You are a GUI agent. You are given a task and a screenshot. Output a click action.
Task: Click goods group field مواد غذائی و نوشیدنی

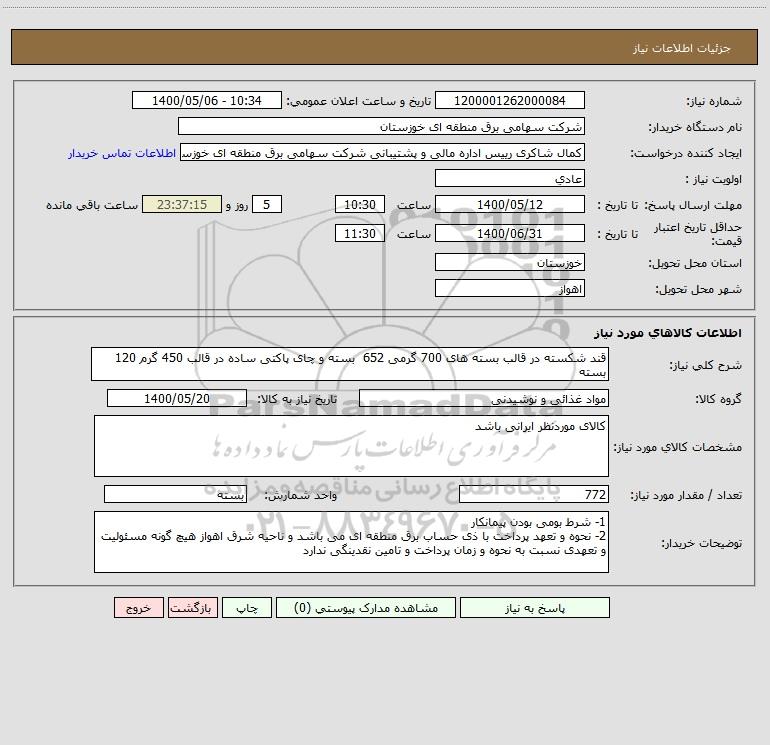coord(484,398)
